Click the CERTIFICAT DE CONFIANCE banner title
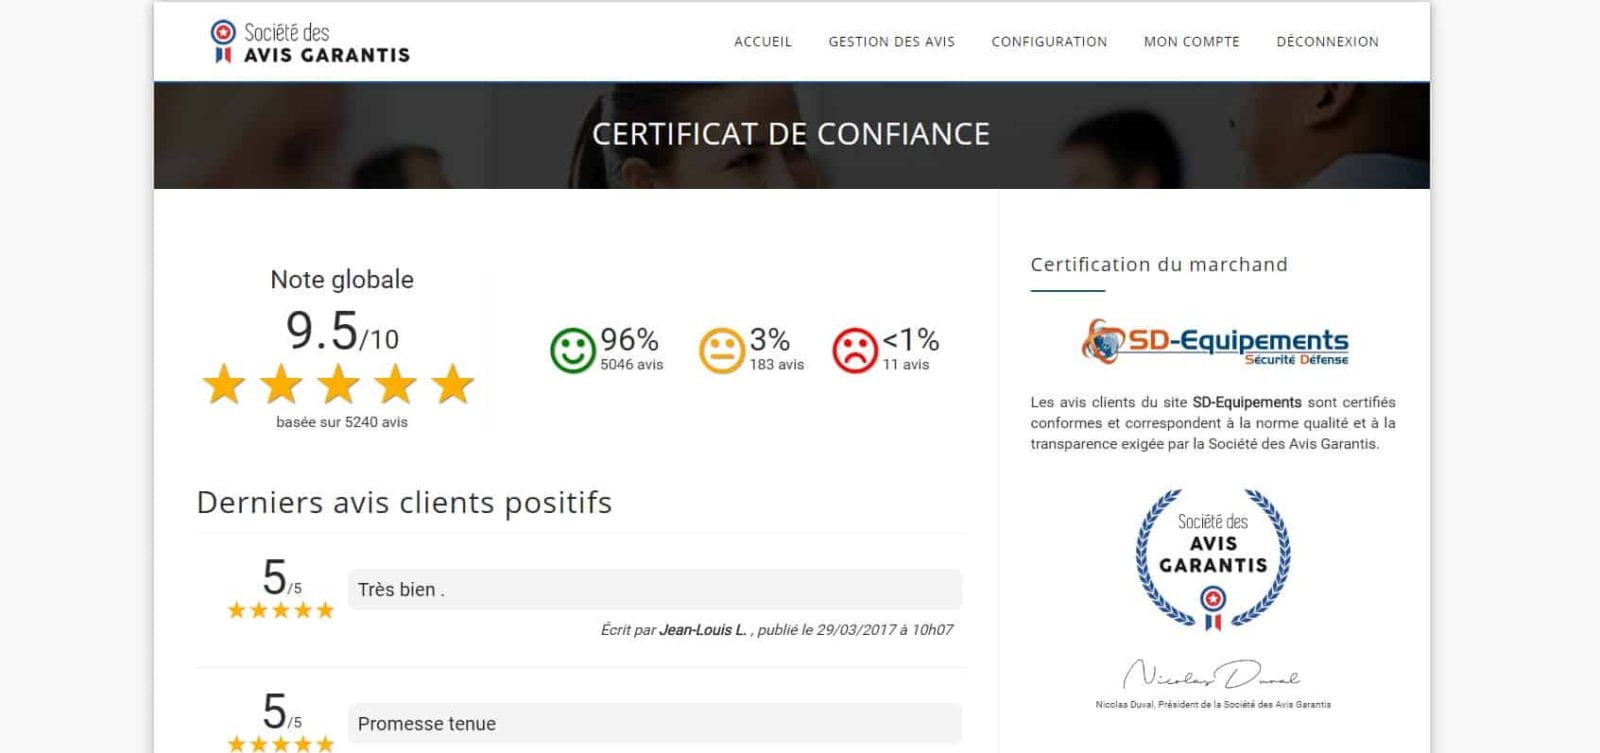This screenshot has width=1600, height=753. click(791, 134)
